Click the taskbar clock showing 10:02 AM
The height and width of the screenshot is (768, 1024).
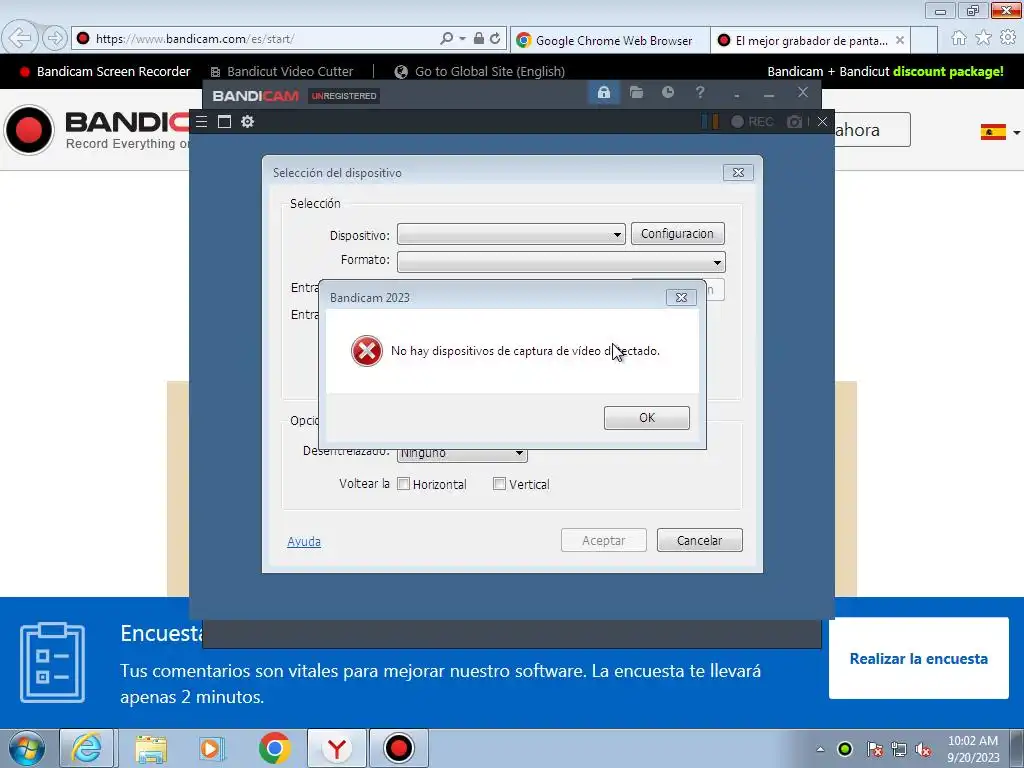point(973,749)
